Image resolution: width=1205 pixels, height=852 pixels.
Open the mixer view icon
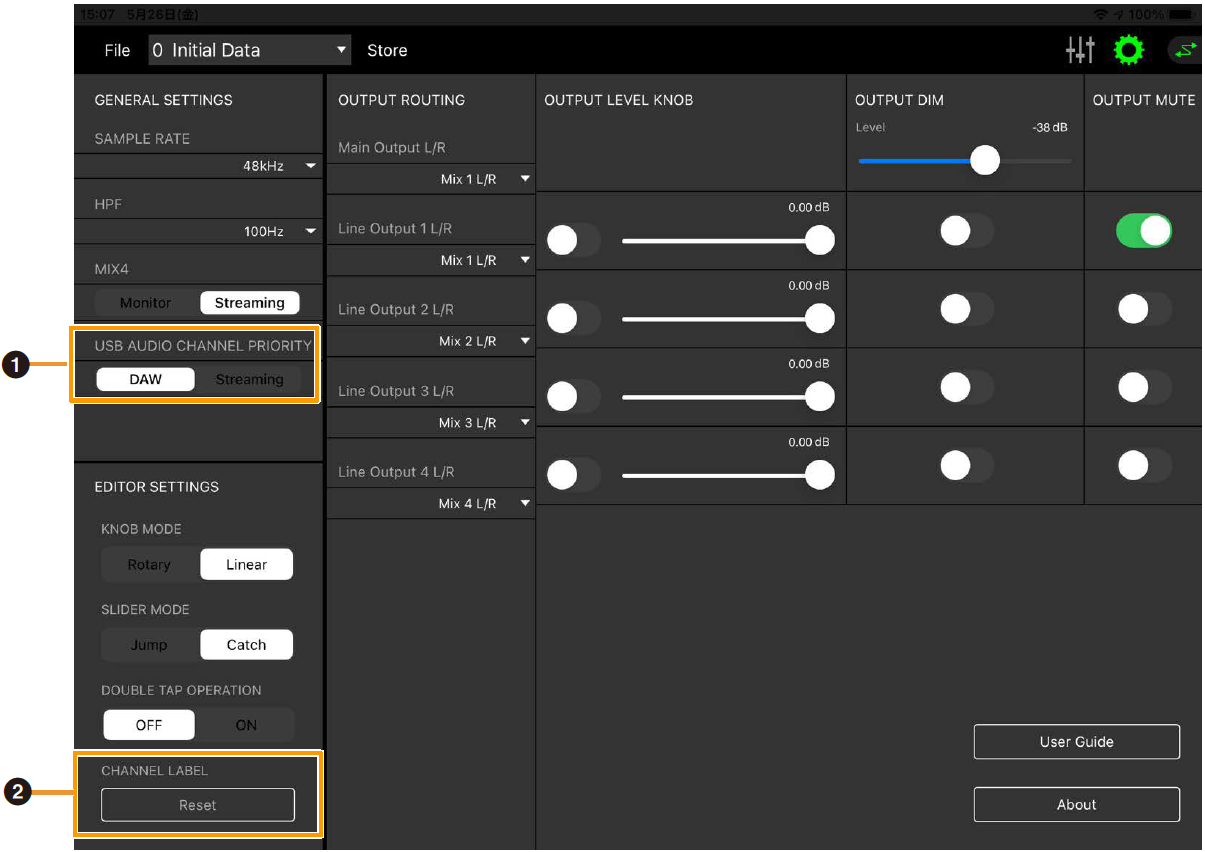click(x=1080, y=50)
